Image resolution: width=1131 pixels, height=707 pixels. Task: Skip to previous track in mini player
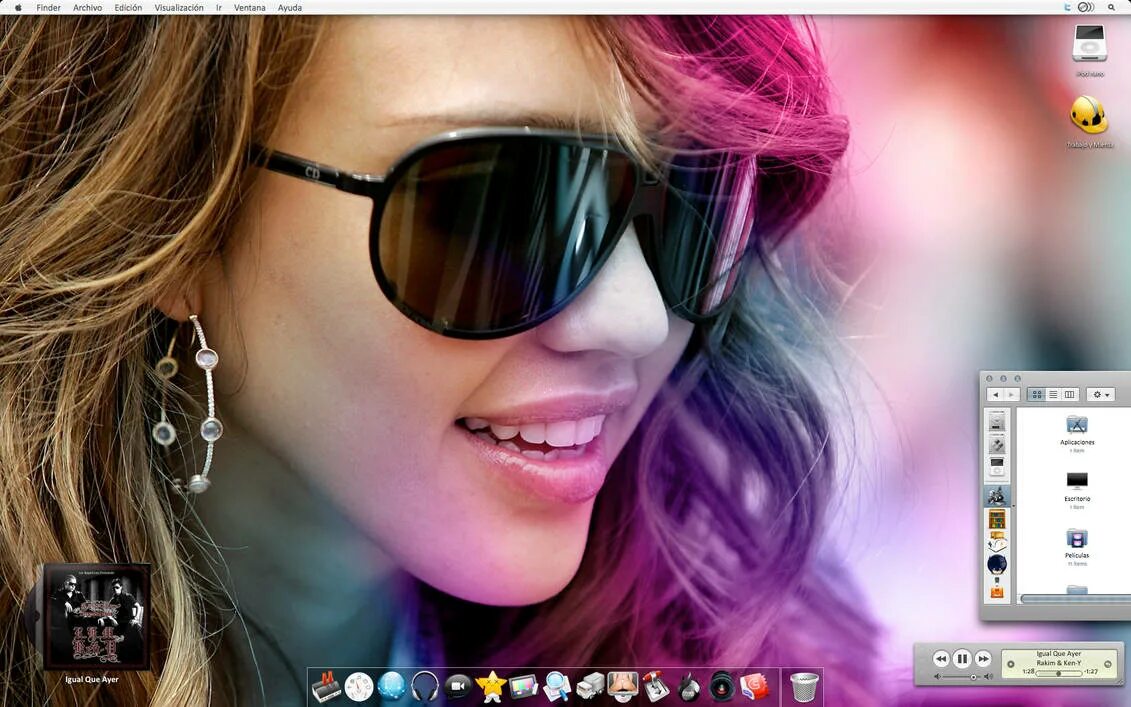pyautogui.click(x=941, y=659)
